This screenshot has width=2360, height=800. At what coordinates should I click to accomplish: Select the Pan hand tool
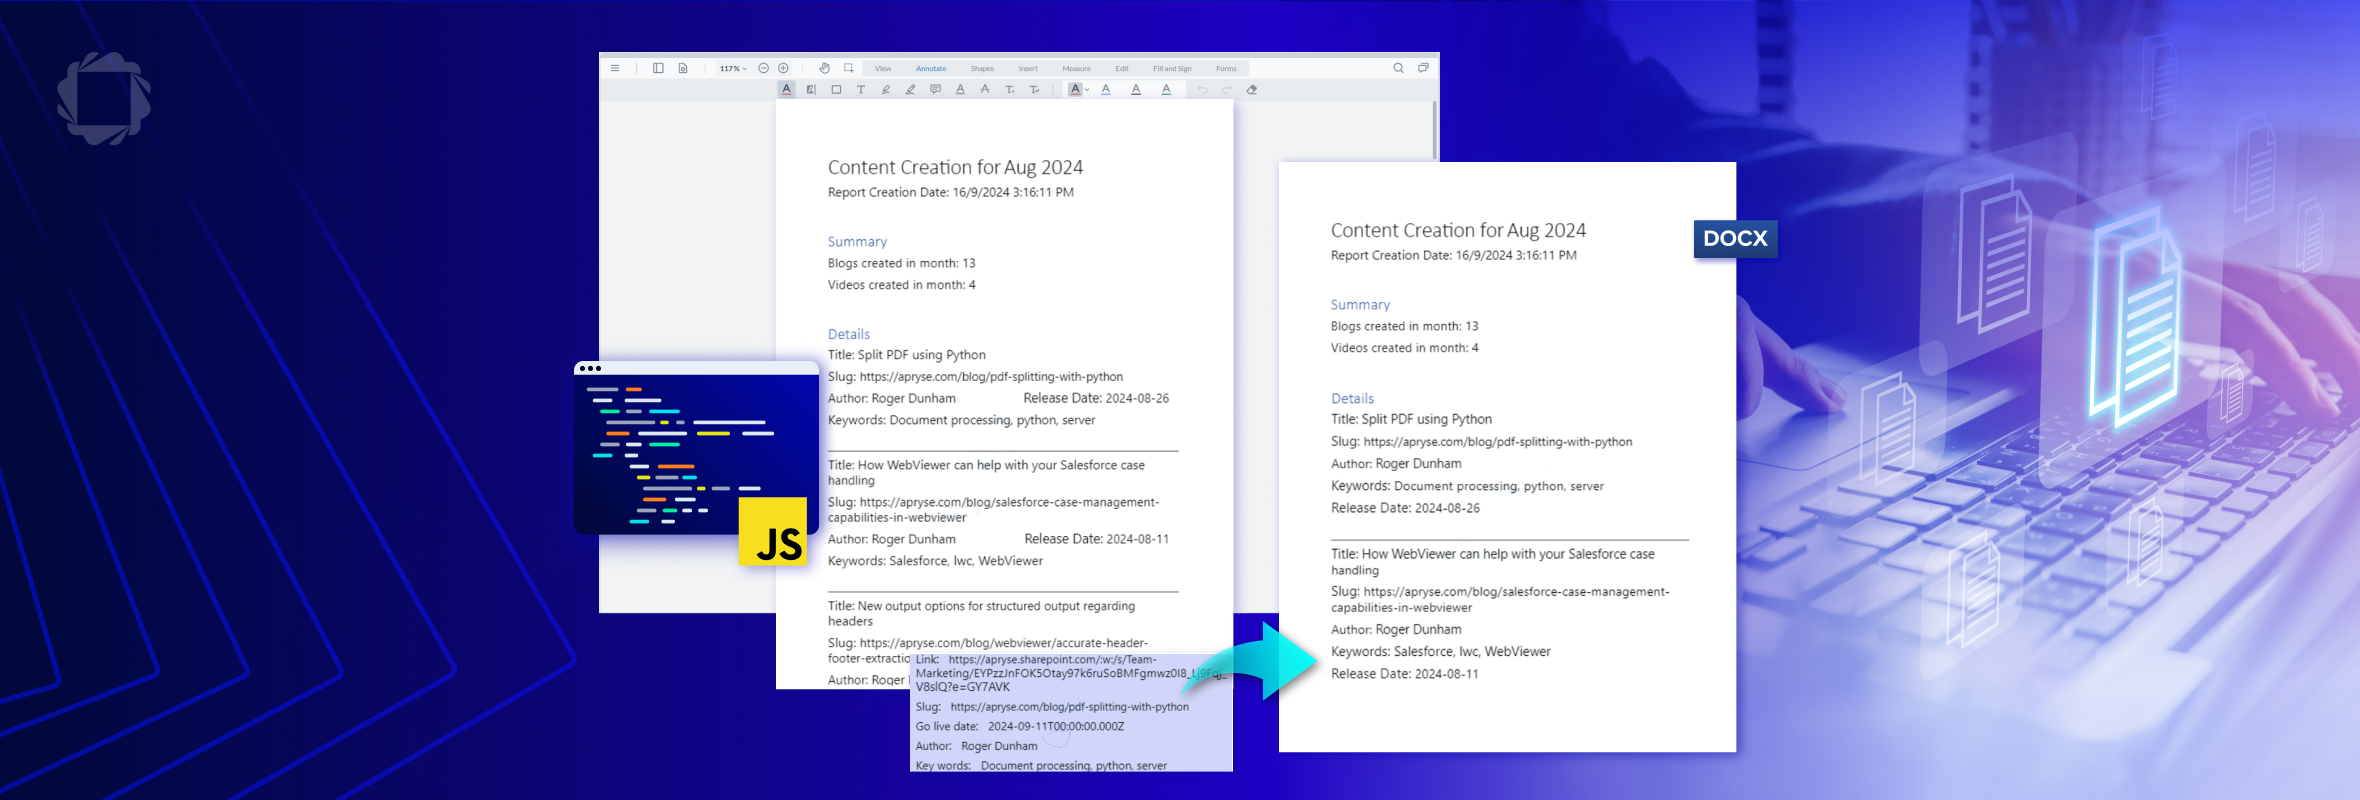824,68
